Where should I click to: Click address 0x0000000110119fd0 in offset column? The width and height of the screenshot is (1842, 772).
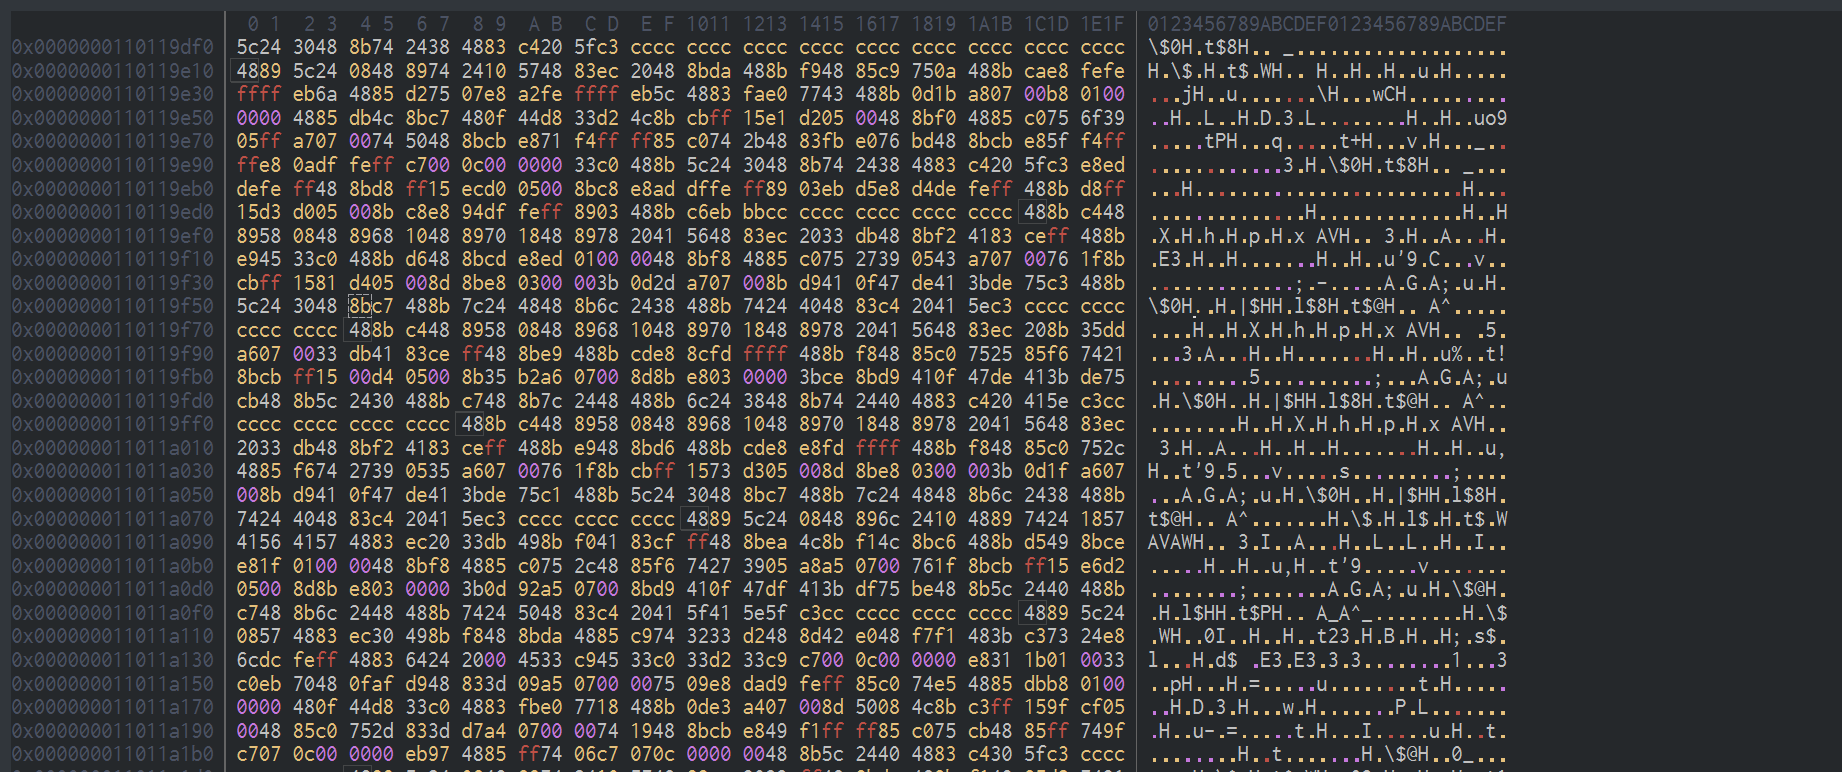[113, 401]
